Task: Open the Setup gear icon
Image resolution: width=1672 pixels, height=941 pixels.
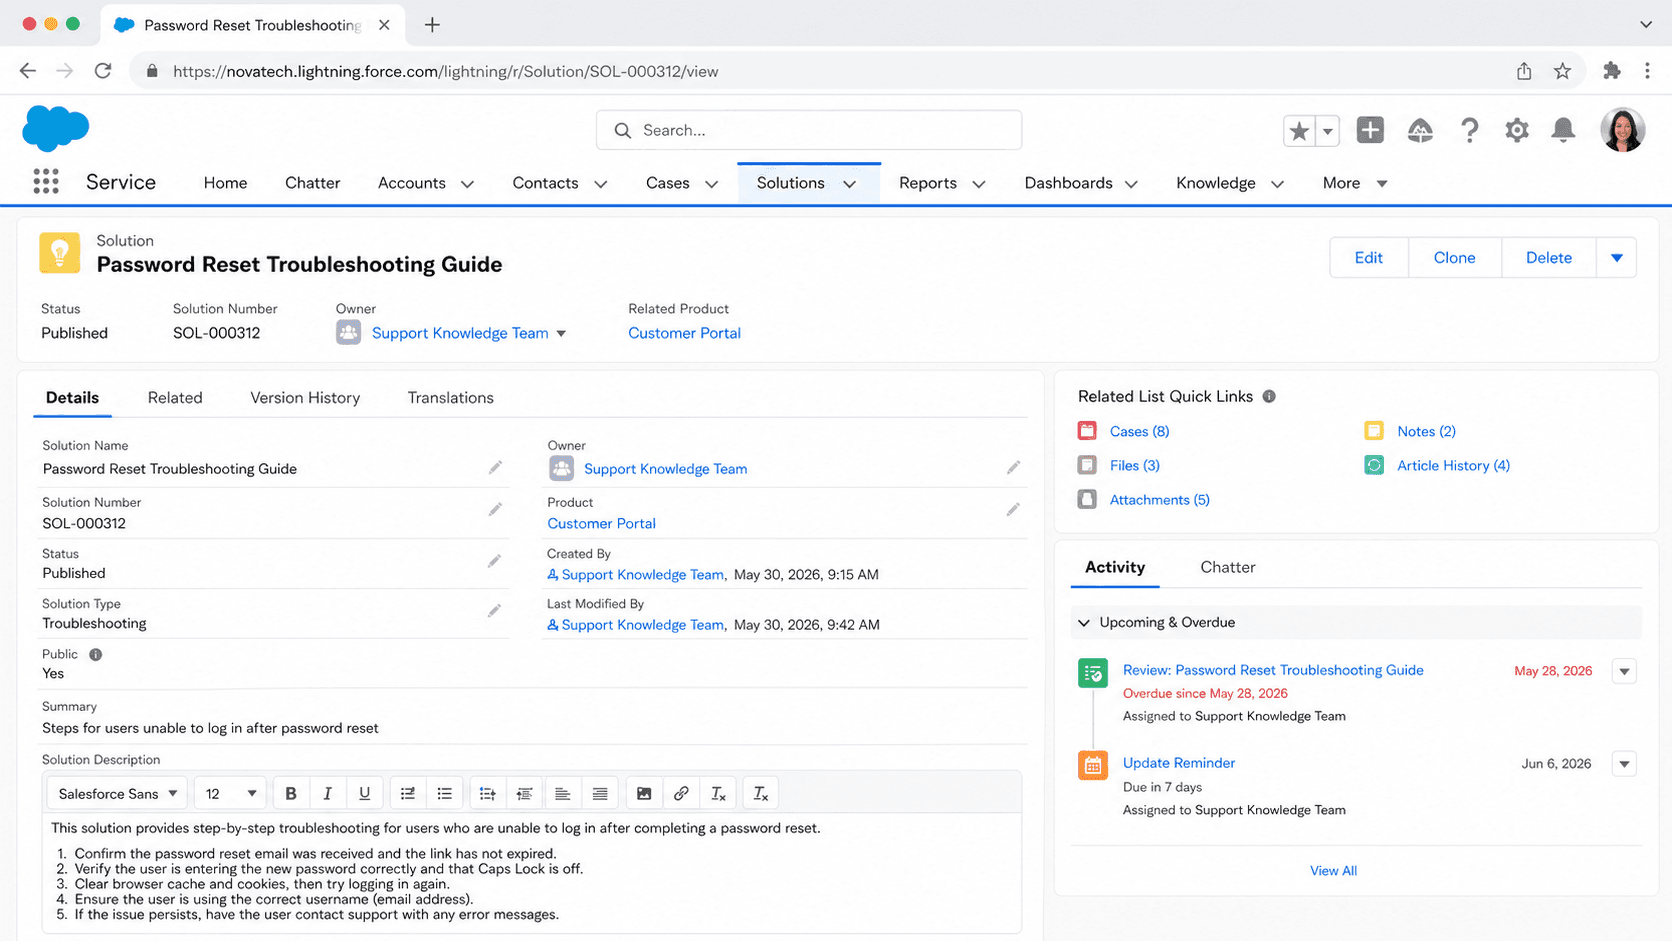Action: point(1517,130)
